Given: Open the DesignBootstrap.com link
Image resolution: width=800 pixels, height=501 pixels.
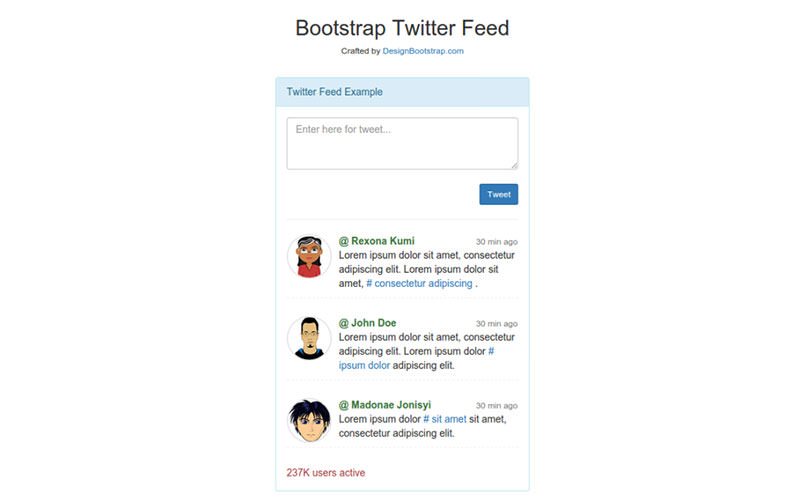Looking at the screenshot, I should [423, 51].
